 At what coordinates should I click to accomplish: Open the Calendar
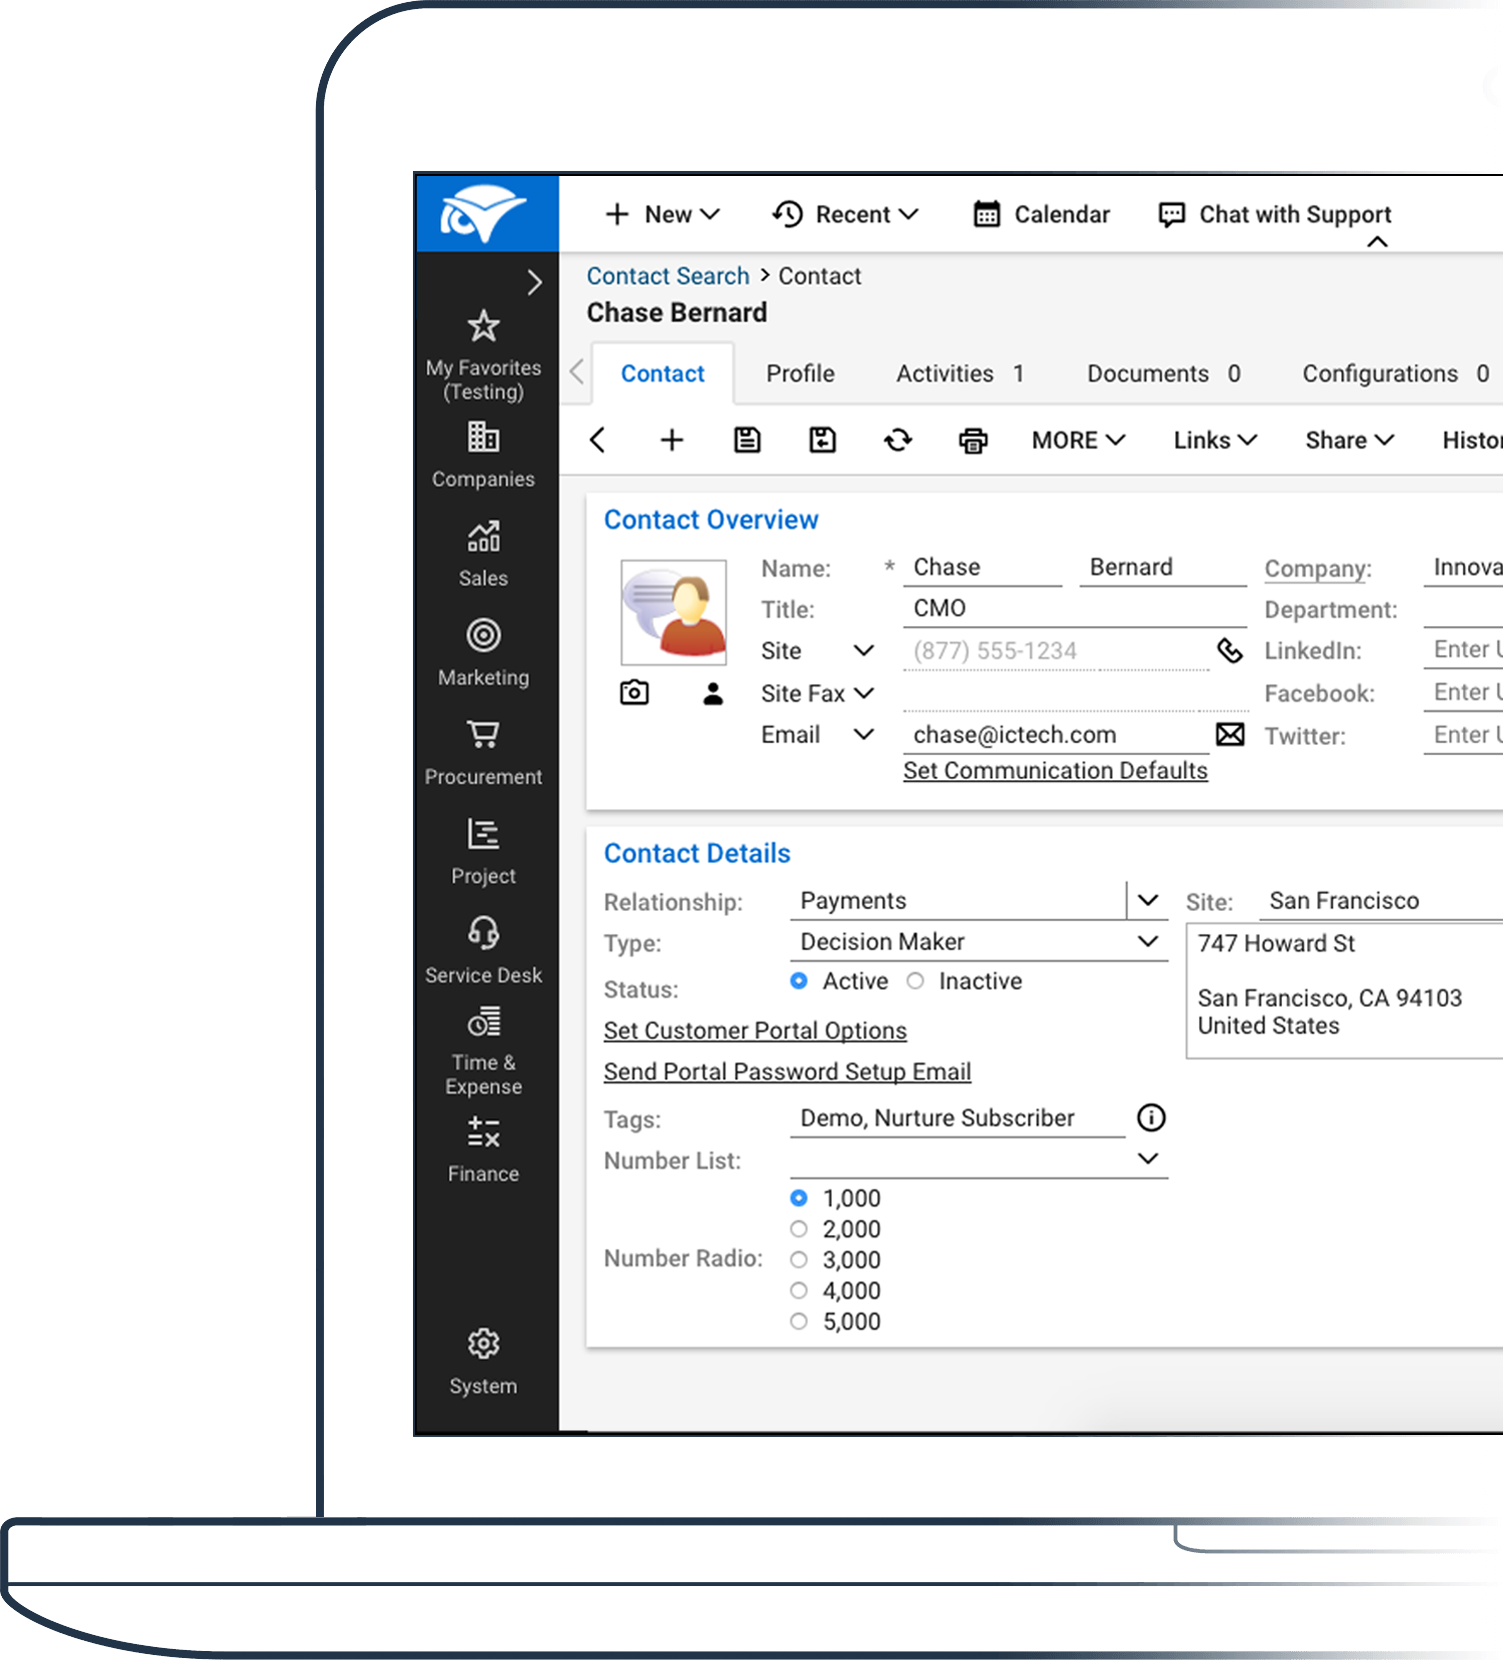[1042, 214]
